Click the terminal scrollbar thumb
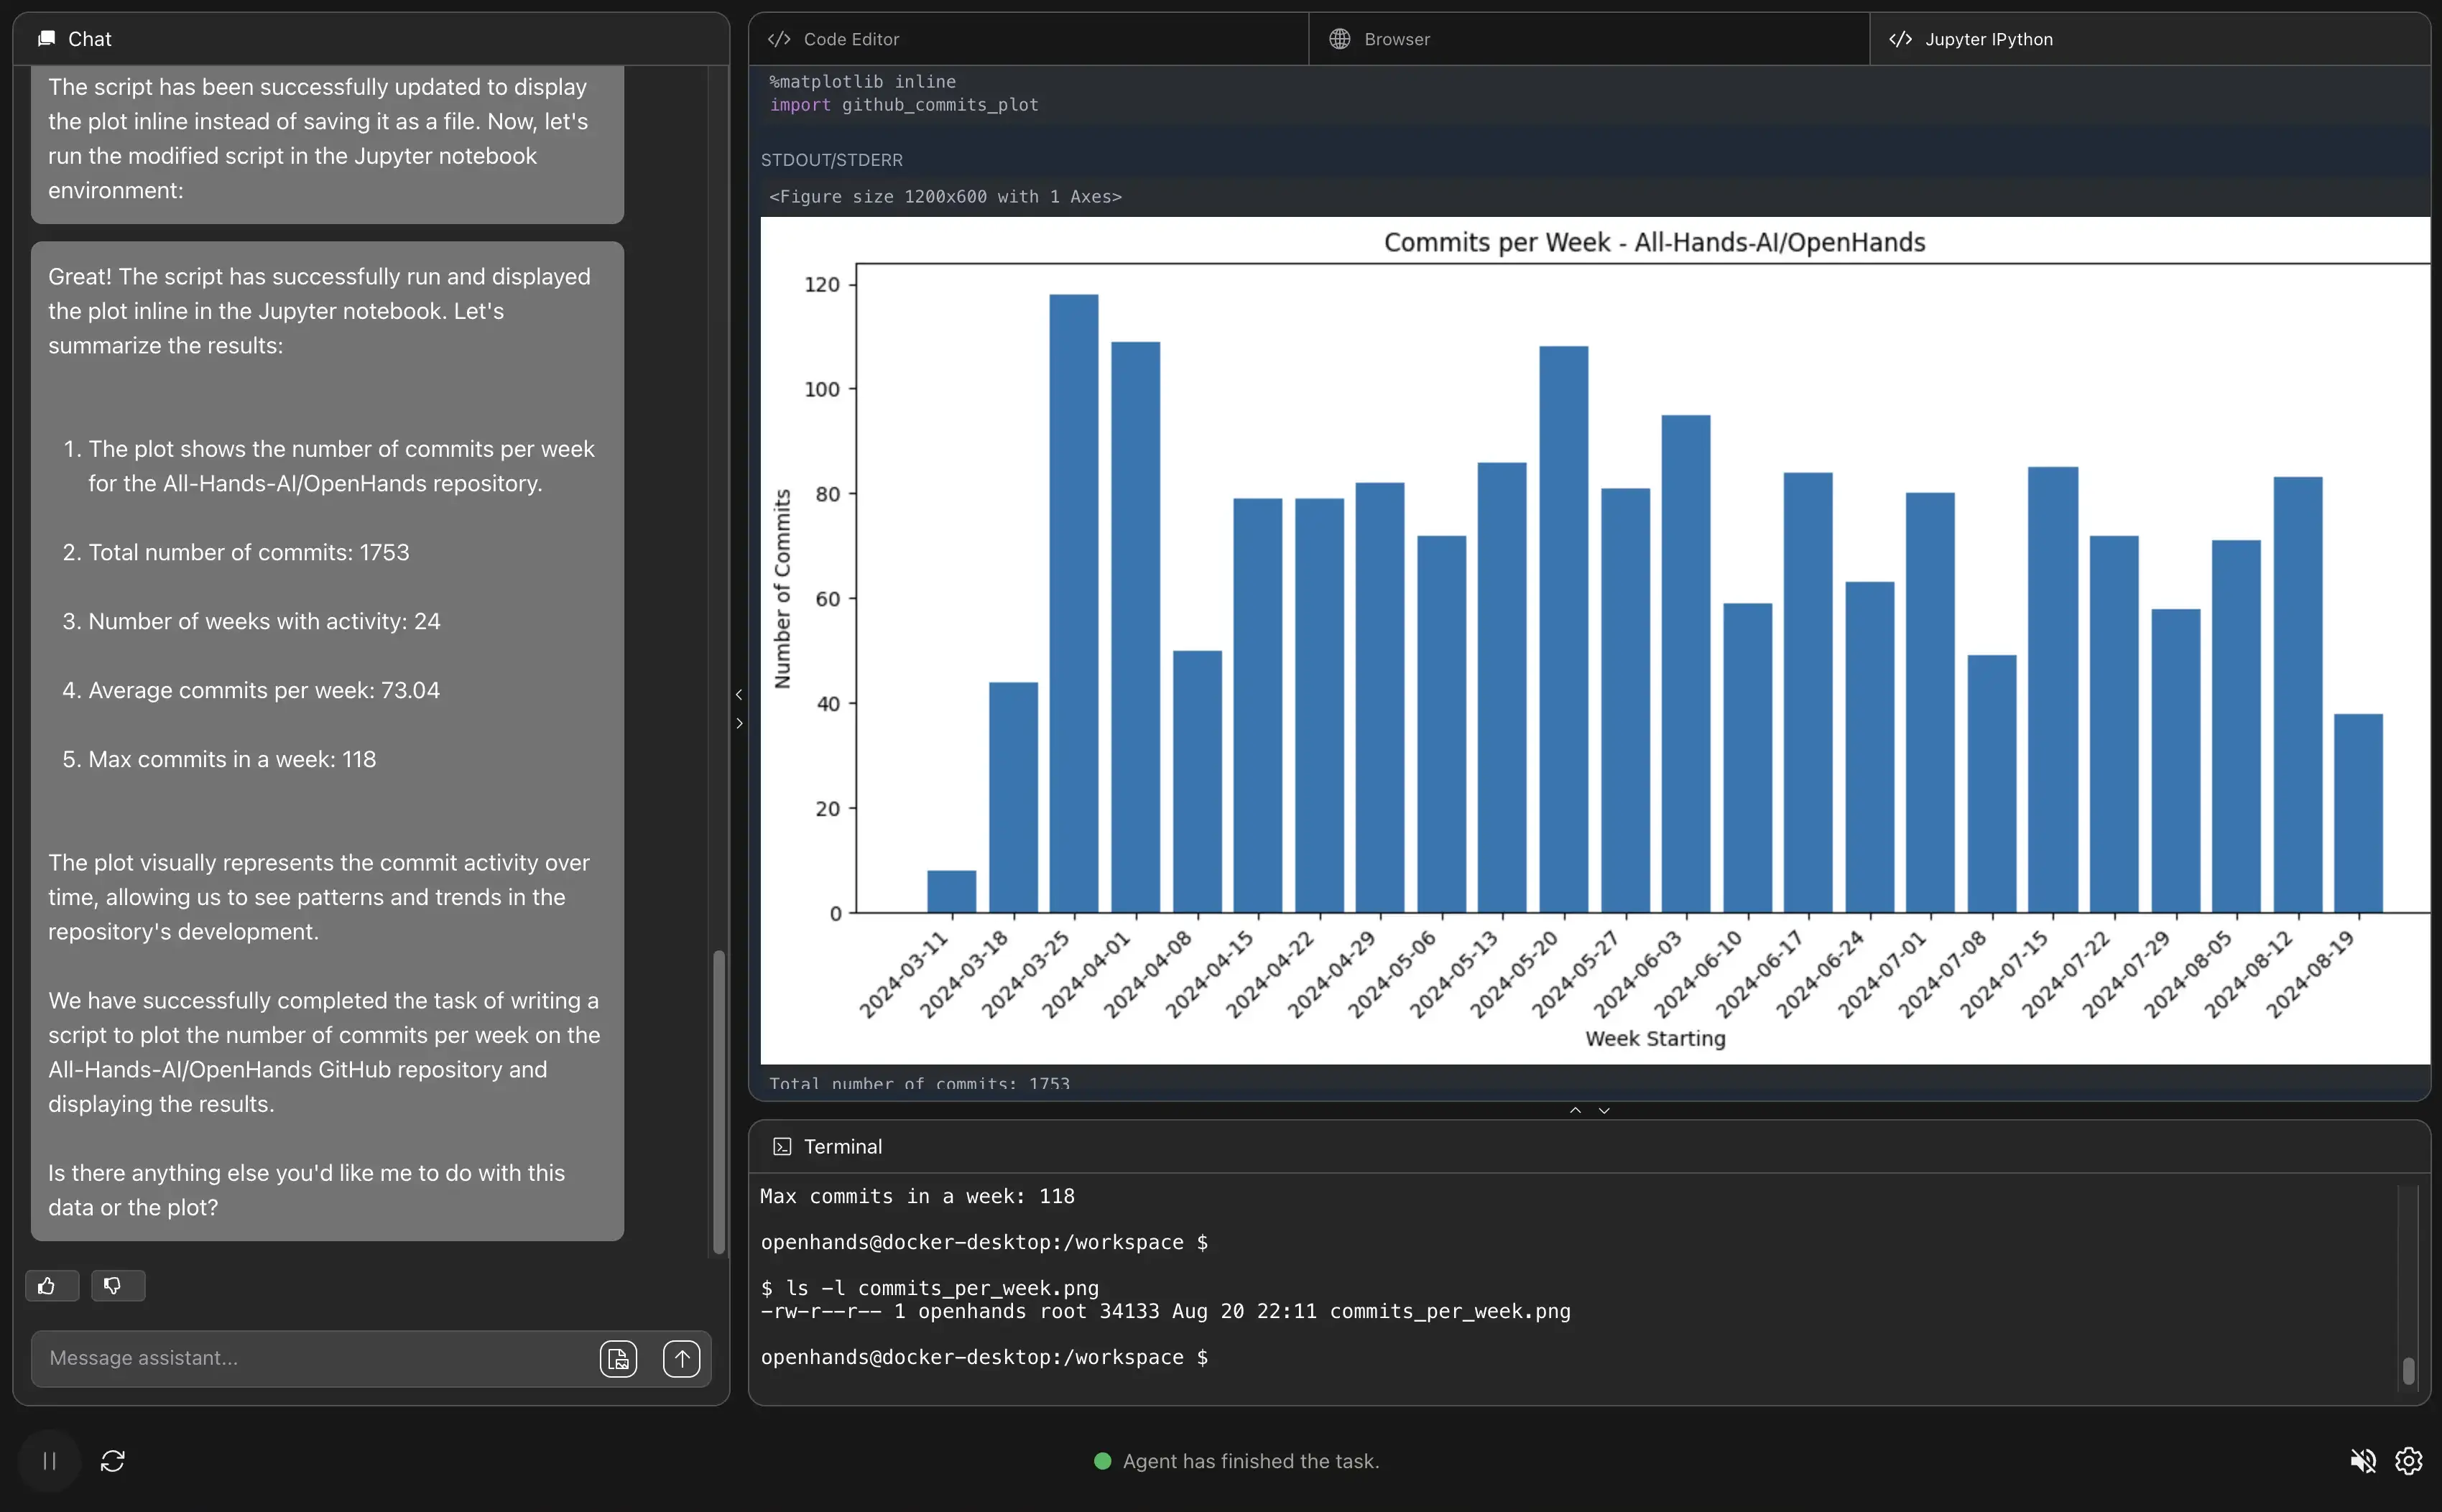Screen dimensions: 2442x1512 2408,1371
